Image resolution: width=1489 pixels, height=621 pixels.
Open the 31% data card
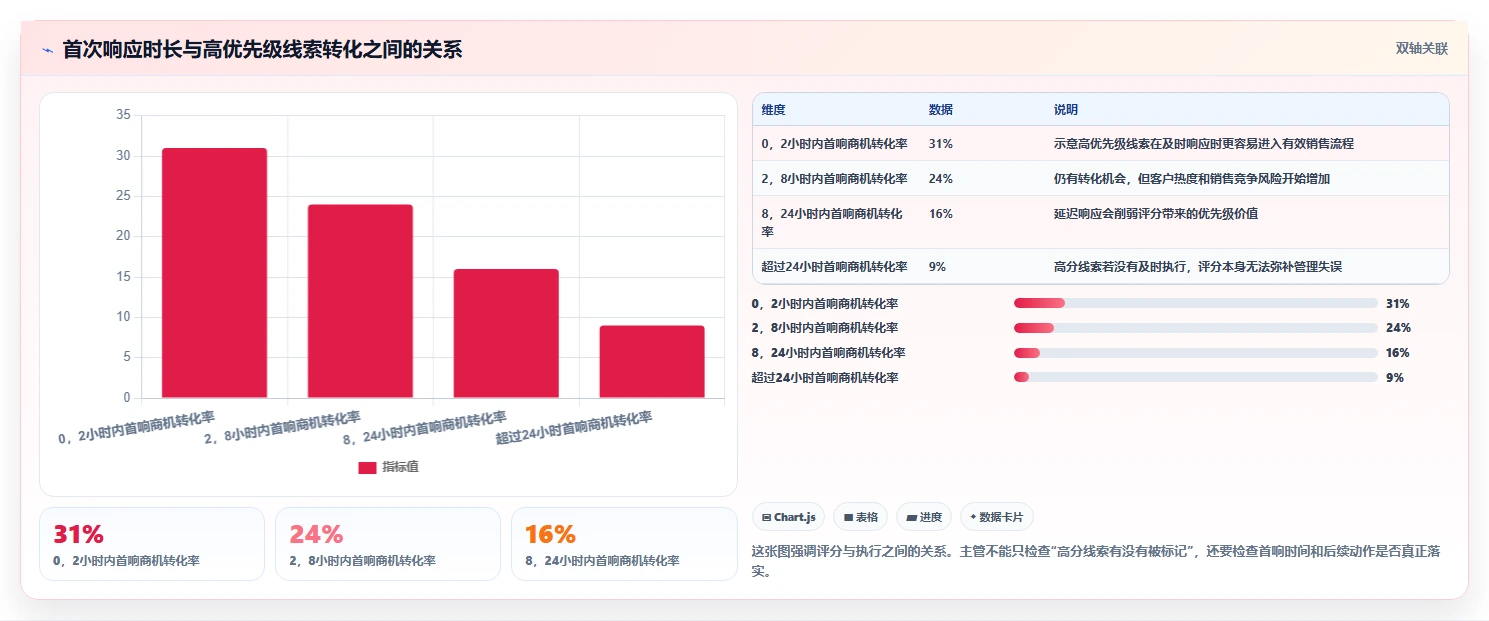(152, 544)
